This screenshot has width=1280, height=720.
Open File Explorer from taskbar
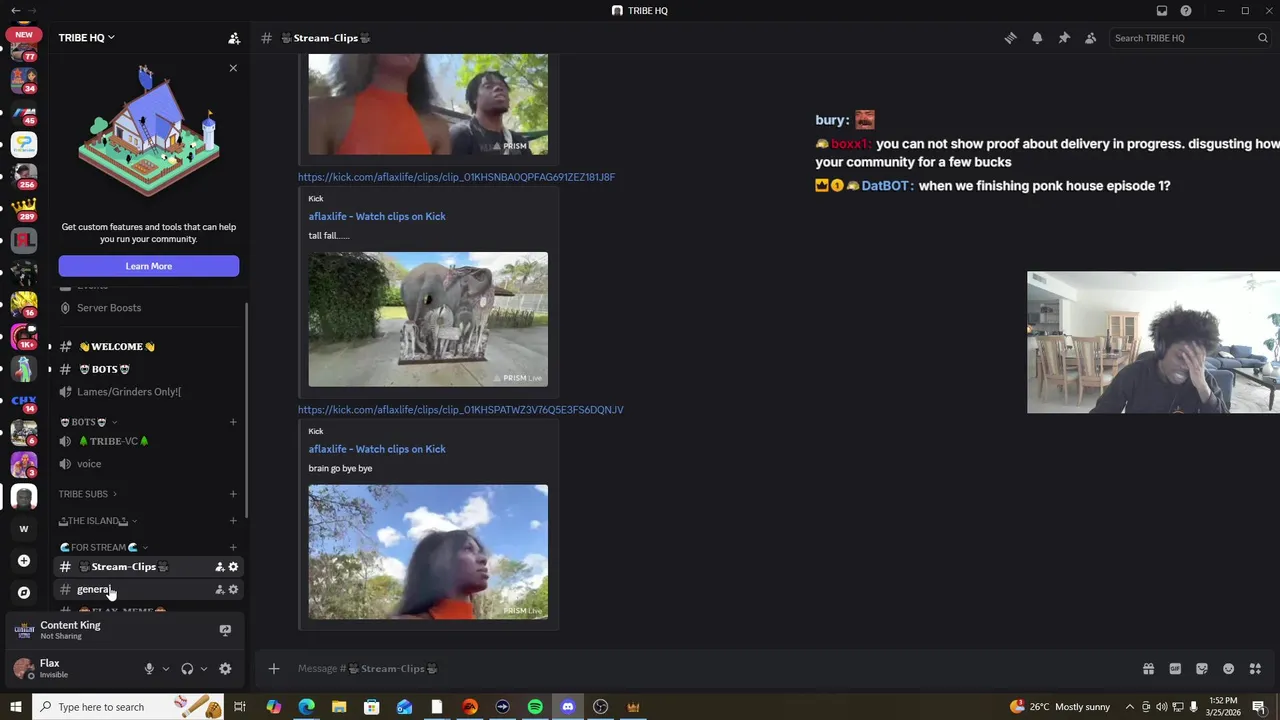pyautogui.click(x=339, y=707)
